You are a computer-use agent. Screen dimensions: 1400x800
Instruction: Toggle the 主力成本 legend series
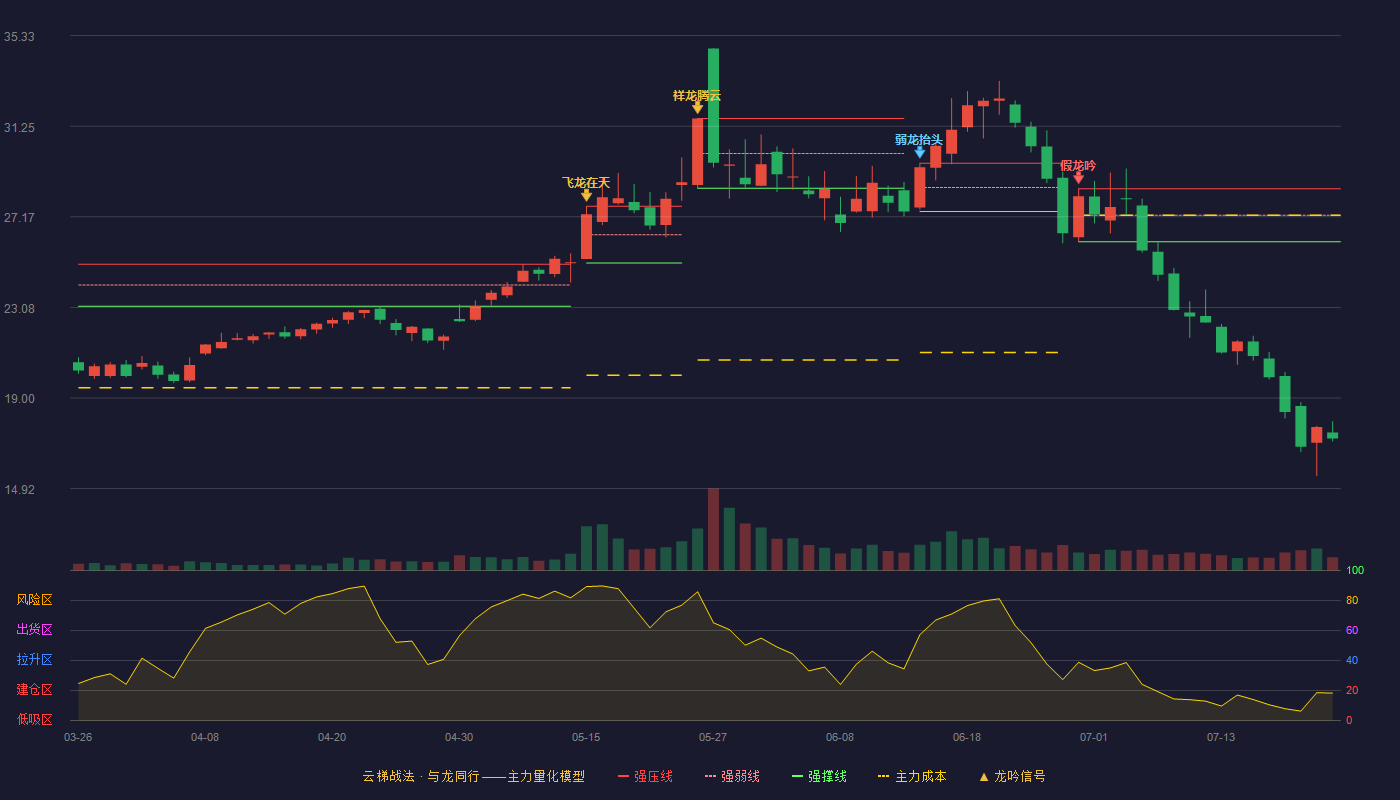(x=912, y=776)
